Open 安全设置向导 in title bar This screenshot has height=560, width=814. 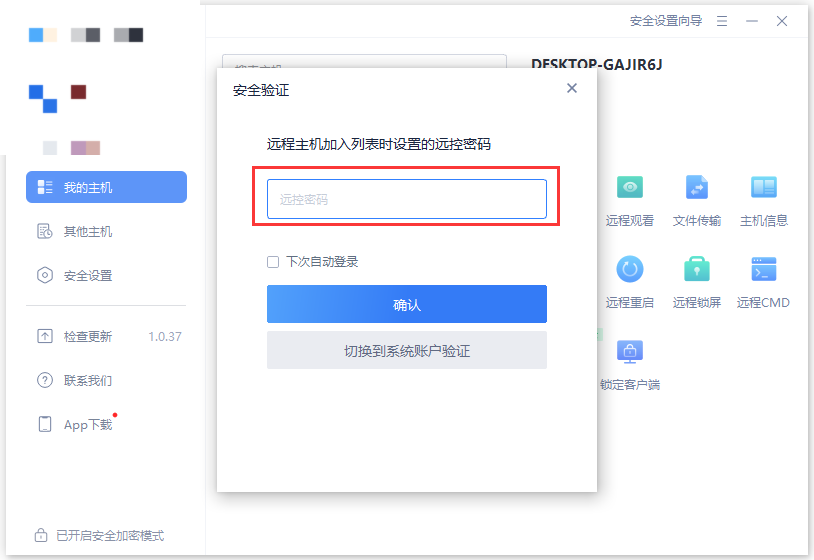click(x=666, y=21)
